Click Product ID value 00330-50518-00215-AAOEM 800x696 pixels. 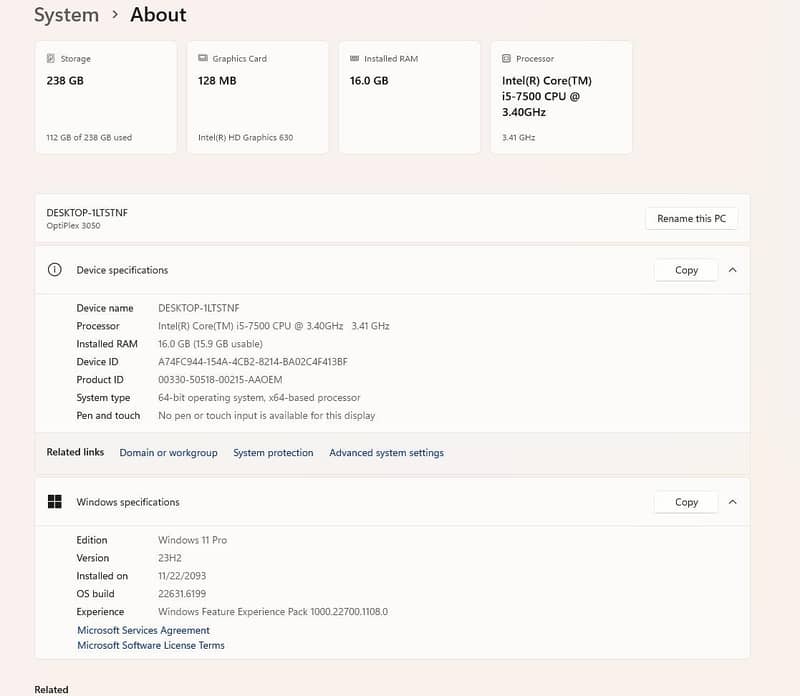[x=220, y=380]
